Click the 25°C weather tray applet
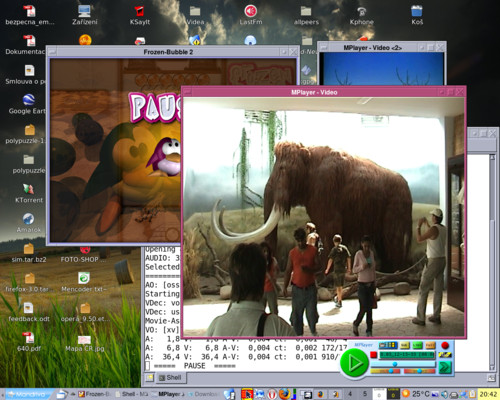 [415, 394]
